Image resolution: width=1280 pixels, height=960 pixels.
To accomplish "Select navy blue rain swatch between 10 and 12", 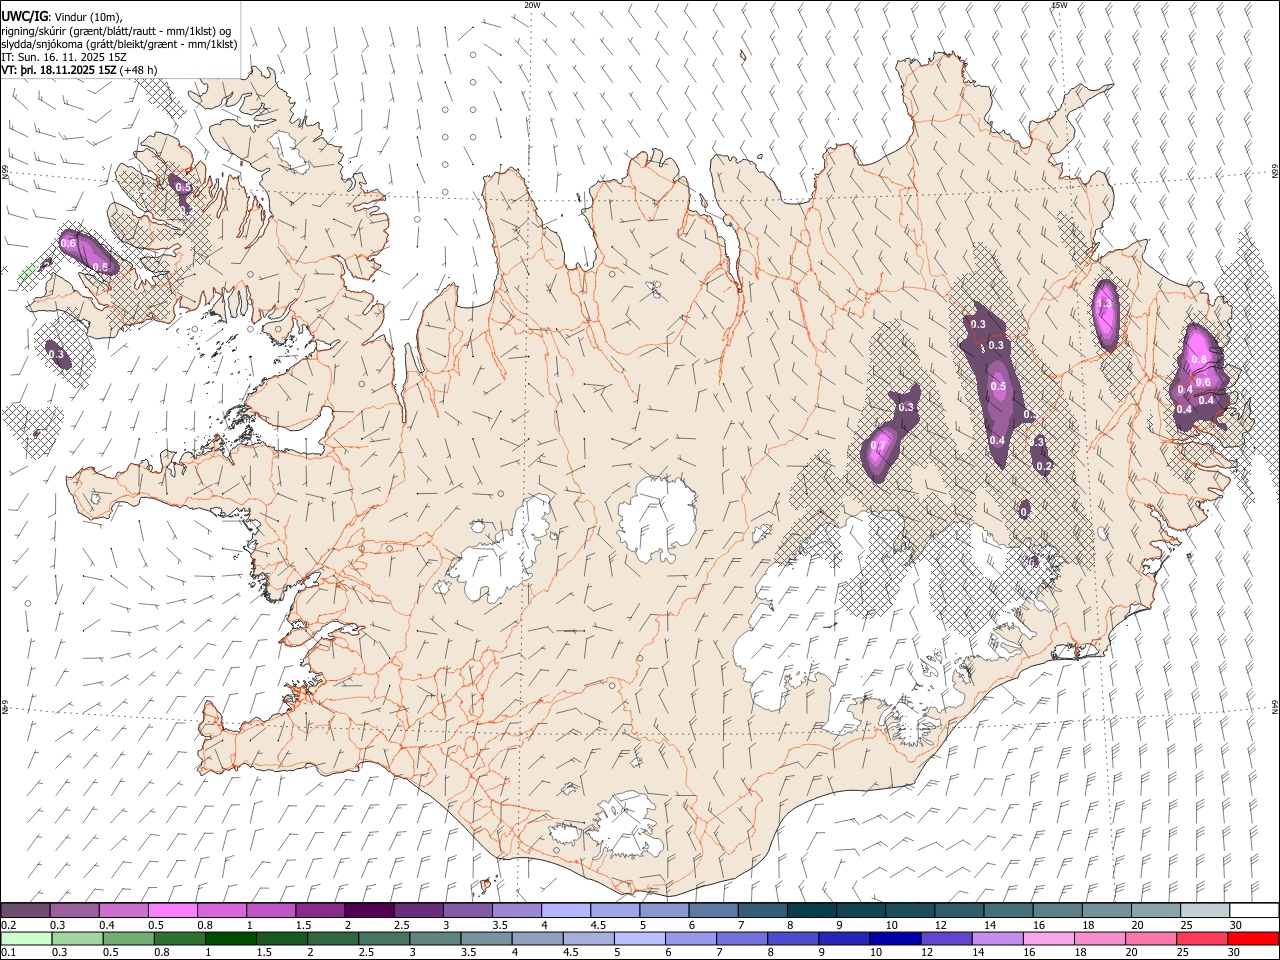I will pos(895,938).
